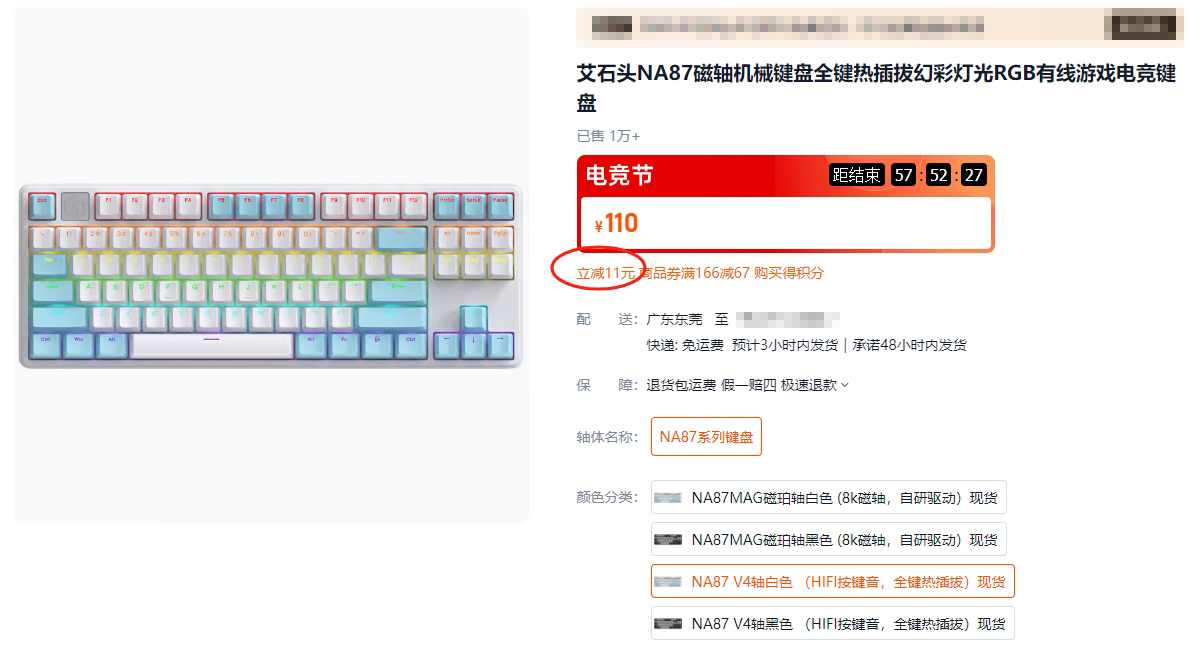1199x647 pixels.
Task: Select NA87MAG磁珀轴黑色 color option
Action: coord(828,540)
